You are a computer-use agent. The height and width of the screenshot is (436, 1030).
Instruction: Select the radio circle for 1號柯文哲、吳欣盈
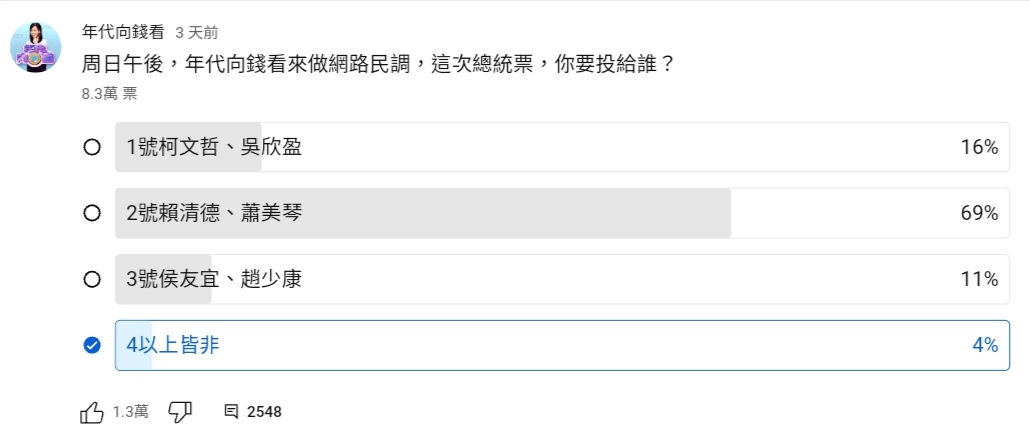click(x=92, y=148)
